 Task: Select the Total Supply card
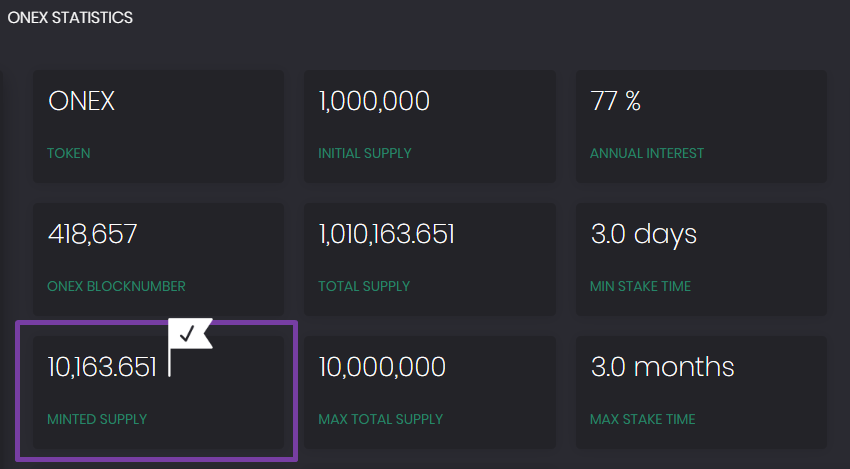pos(430,259)
